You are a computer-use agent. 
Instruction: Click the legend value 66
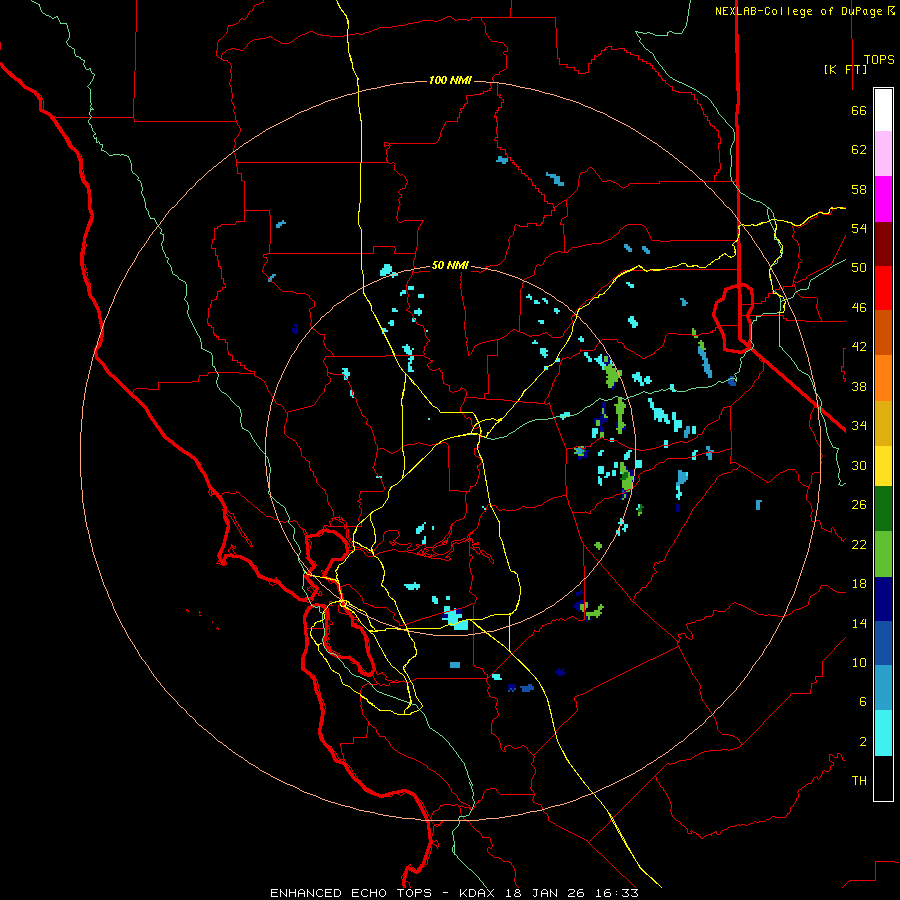(859, 110)
